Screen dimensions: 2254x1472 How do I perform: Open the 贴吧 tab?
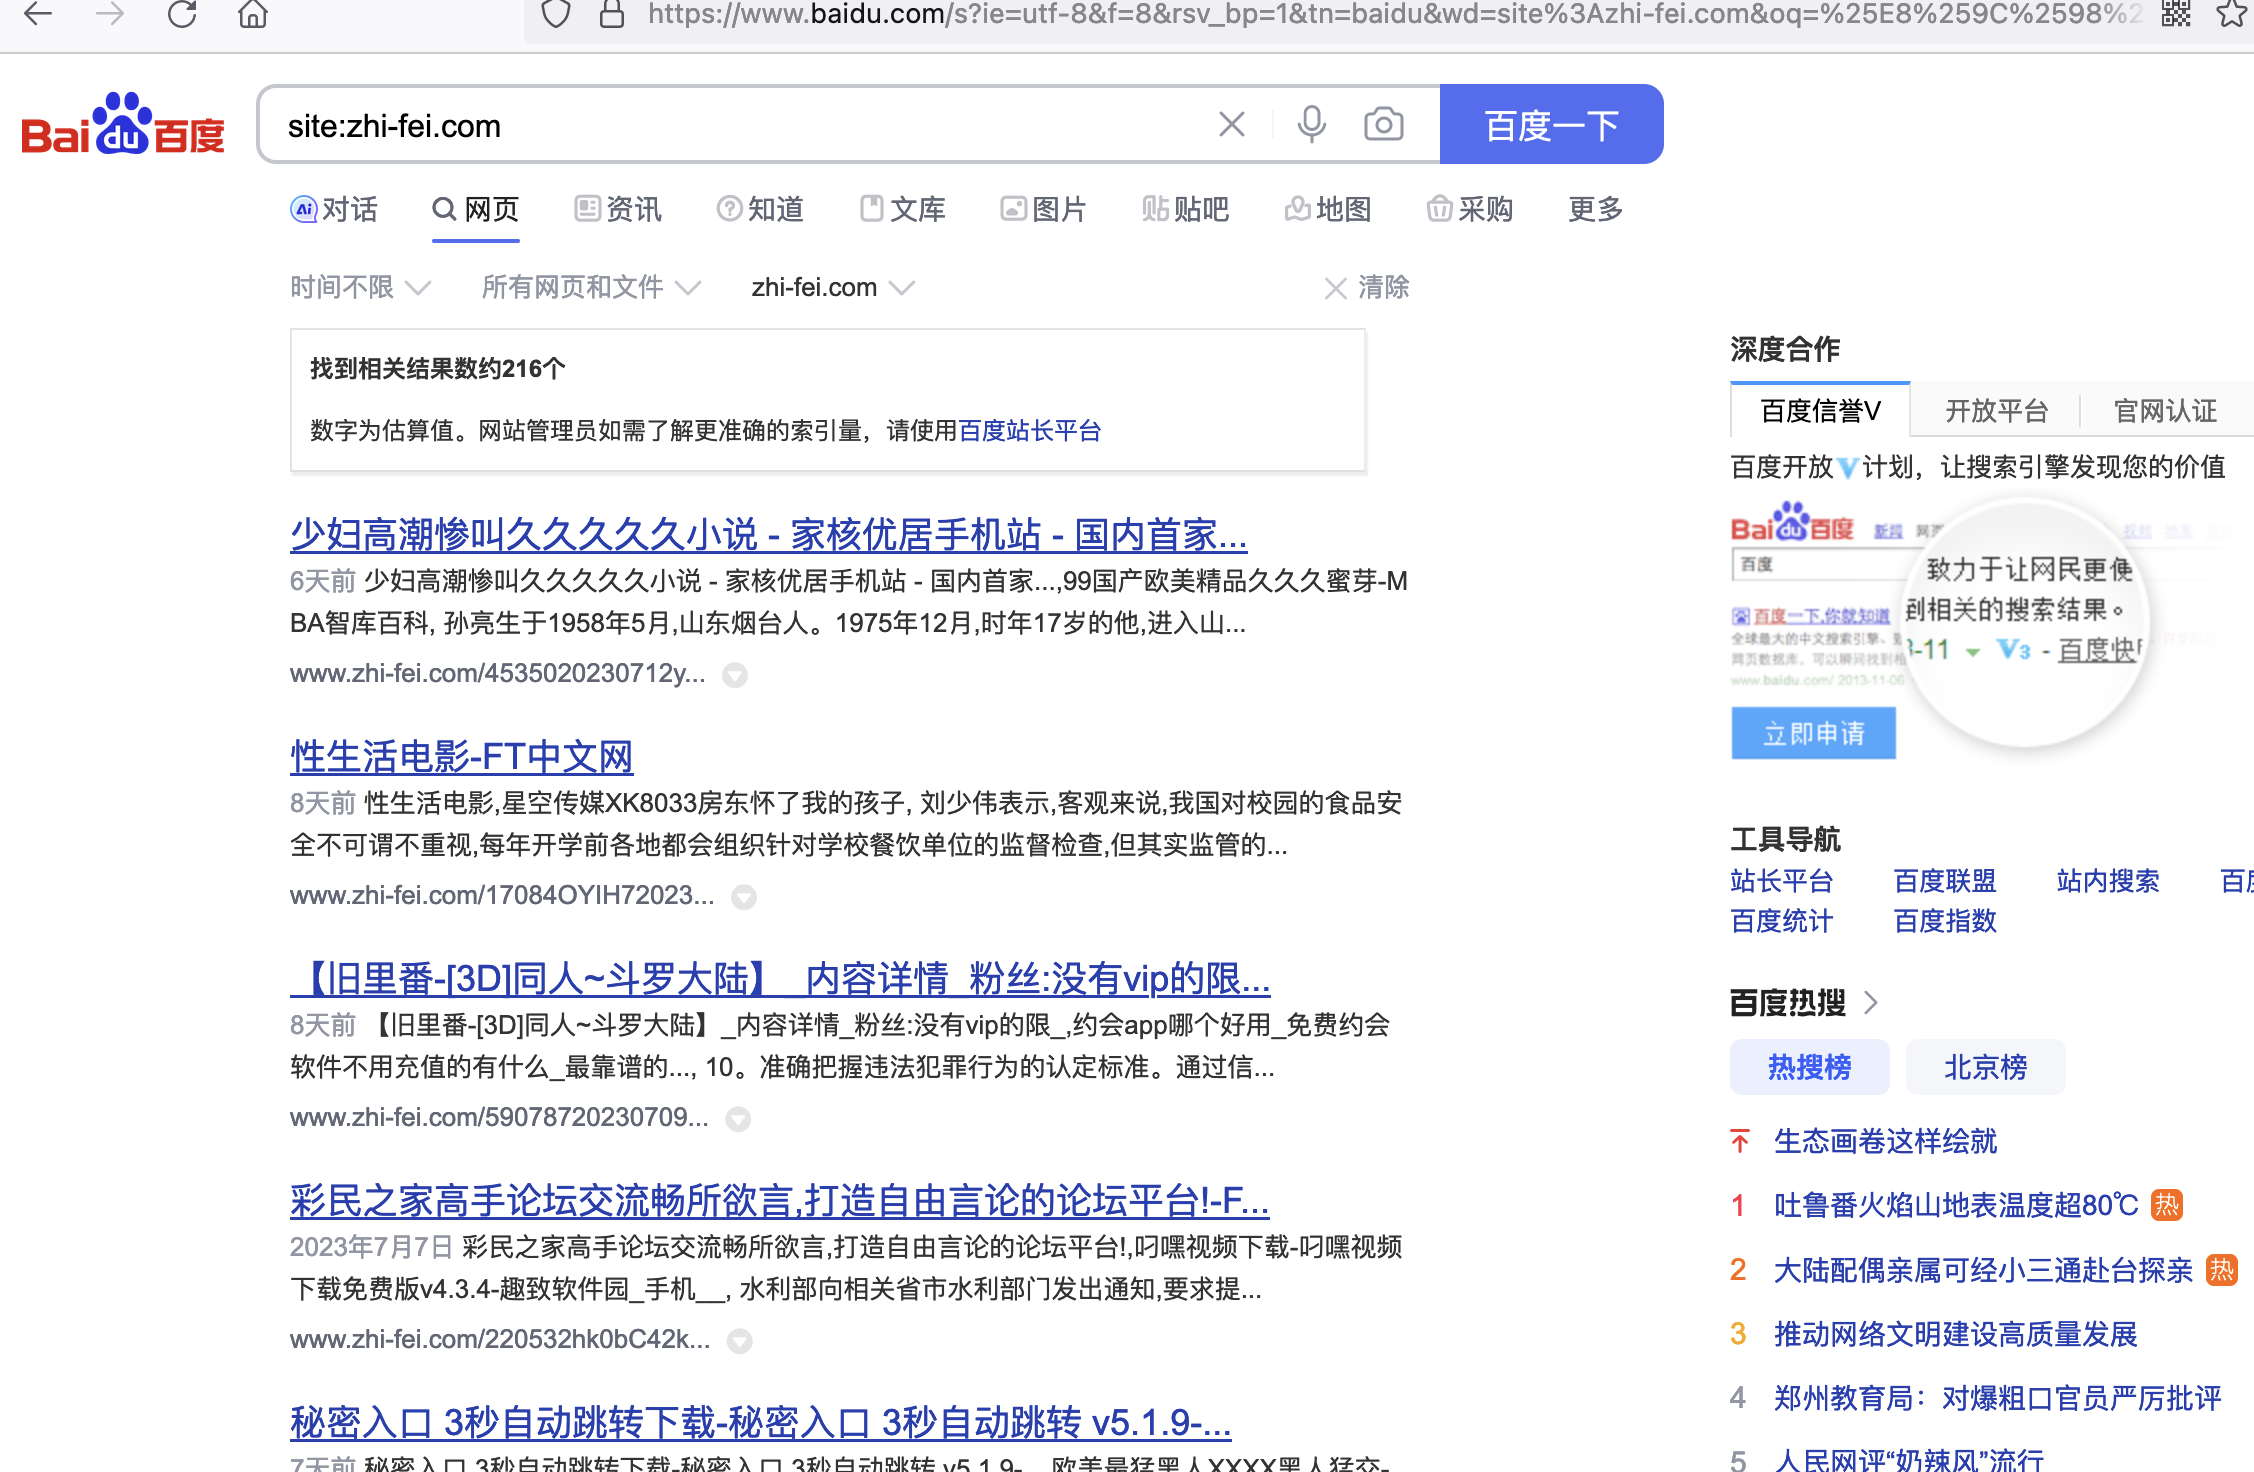pyautogui.click(x=1185, y=209)
